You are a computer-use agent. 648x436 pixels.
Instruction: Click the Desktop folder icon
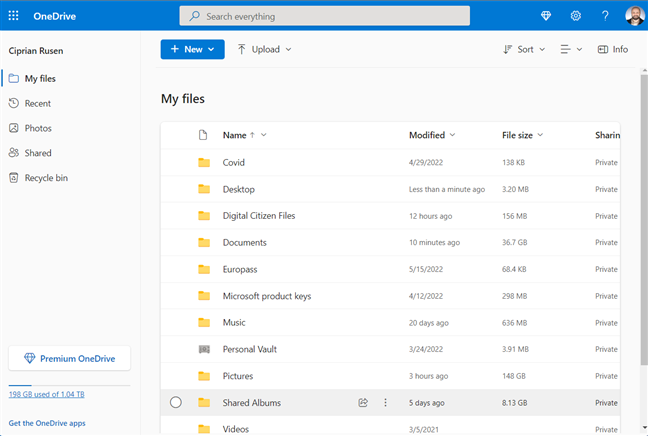(204, 189)
